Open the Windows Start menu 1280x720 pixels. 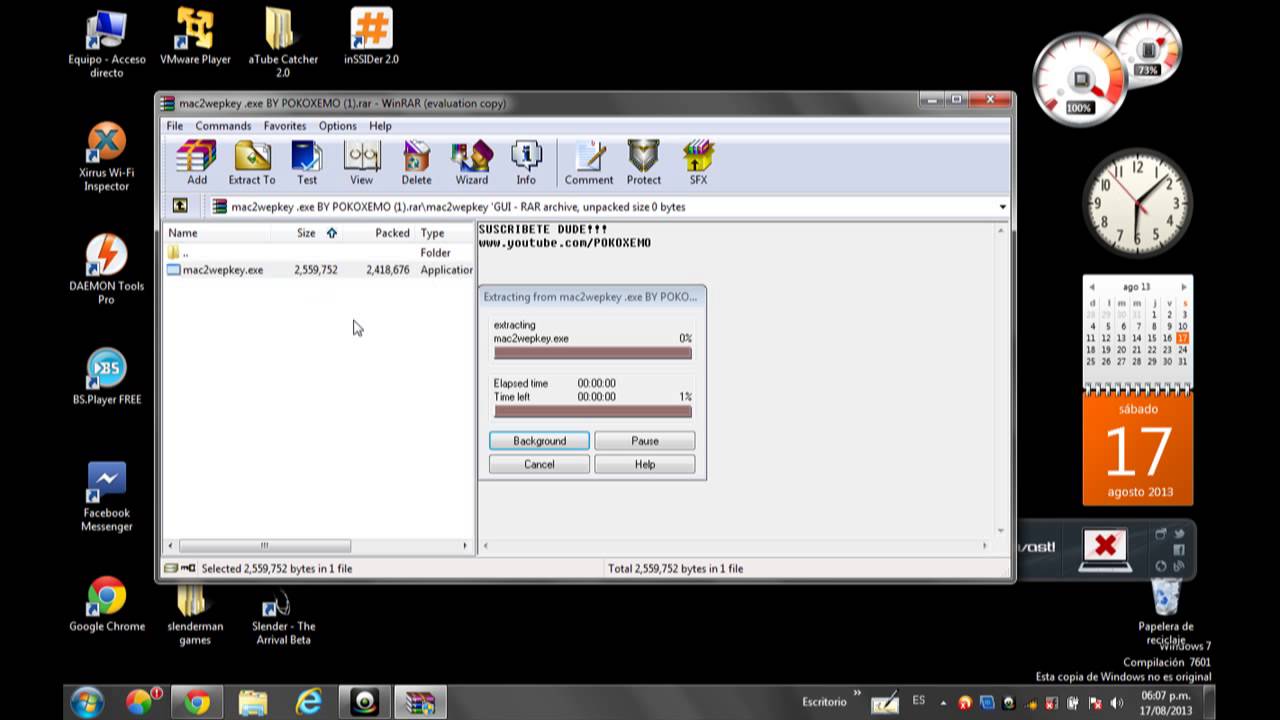click(87, 702)
